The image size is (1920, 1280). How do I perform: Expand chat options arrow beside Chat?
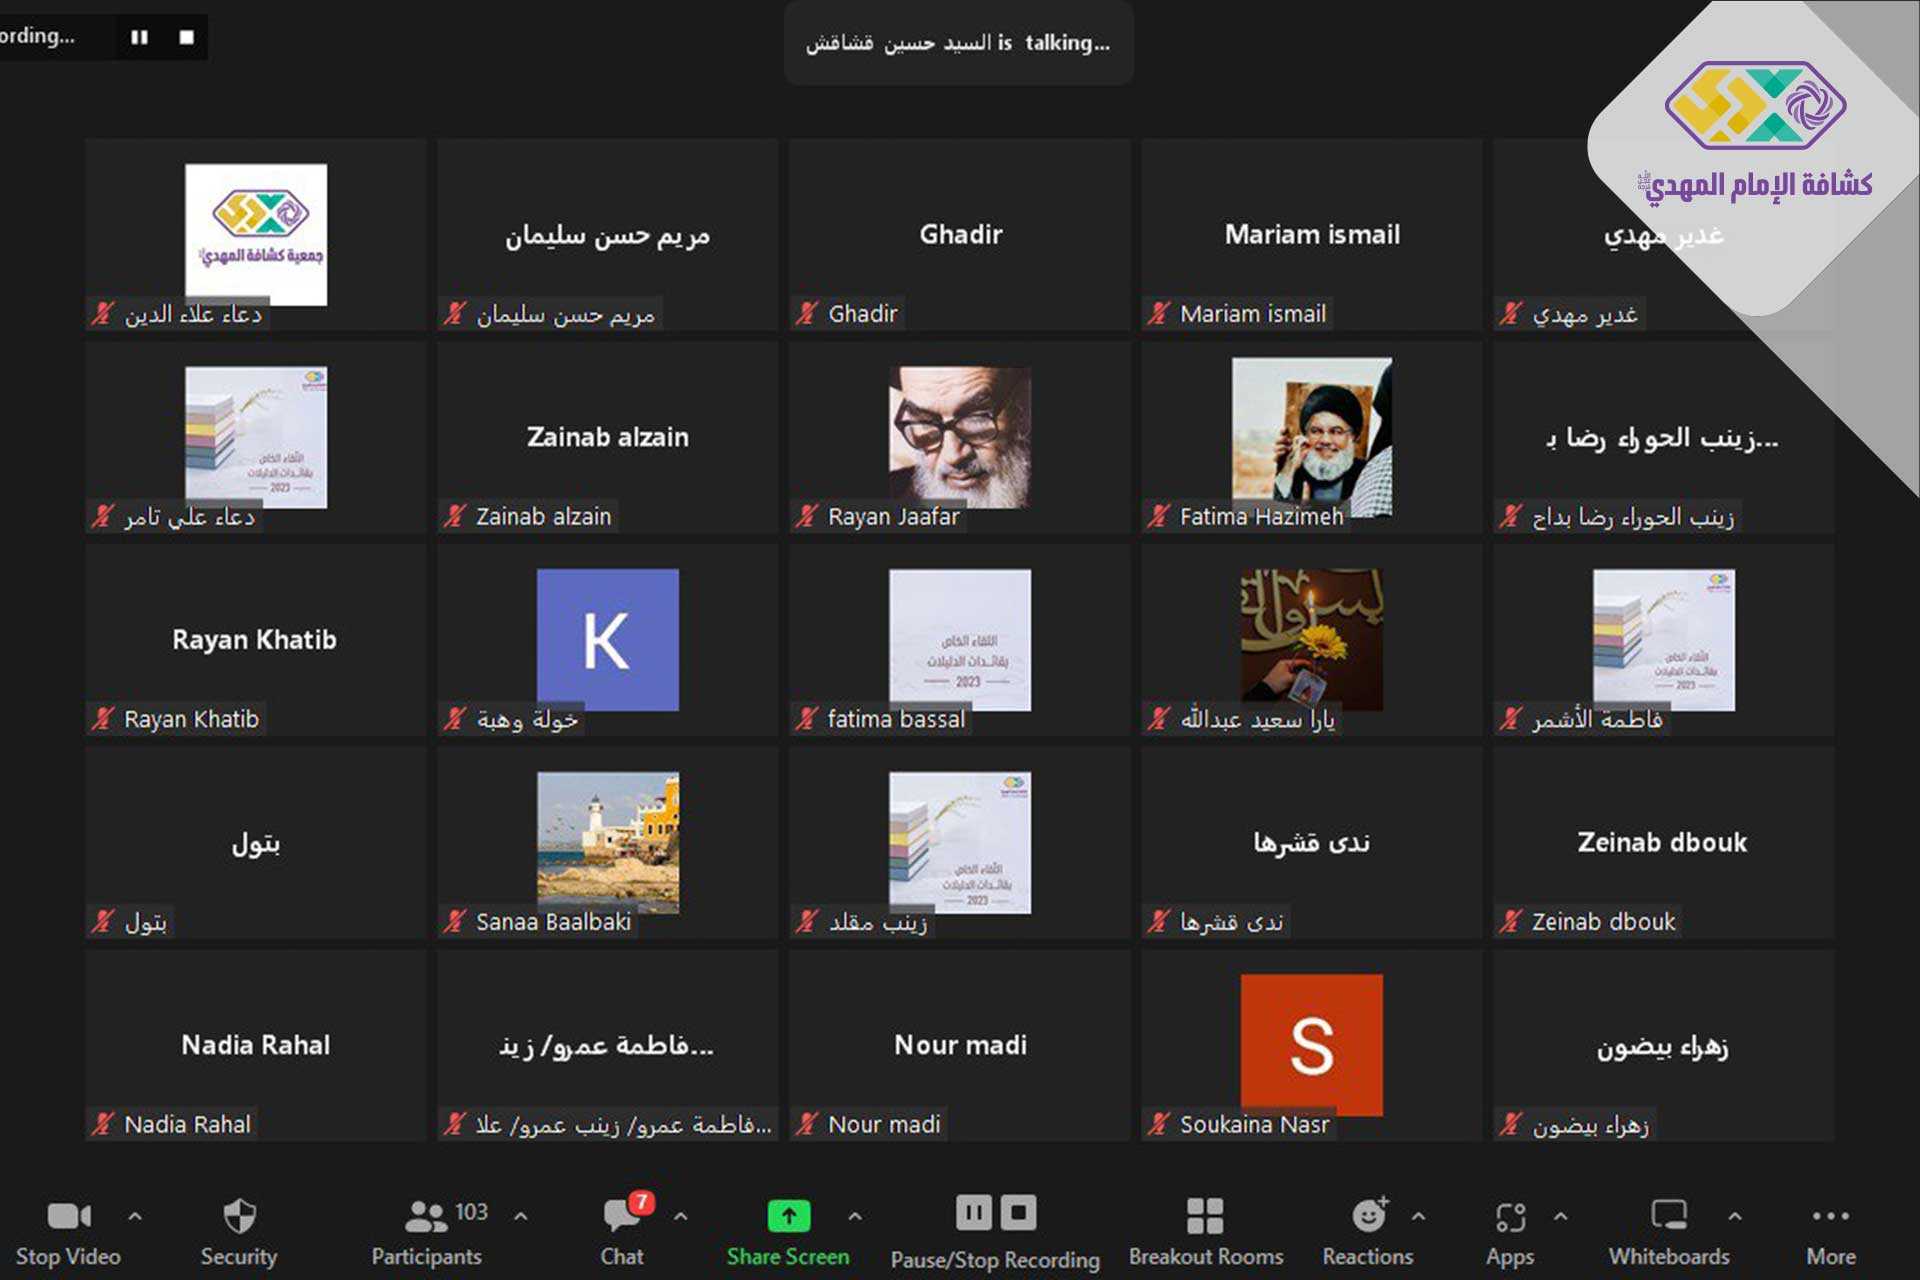pos(681,1216)
